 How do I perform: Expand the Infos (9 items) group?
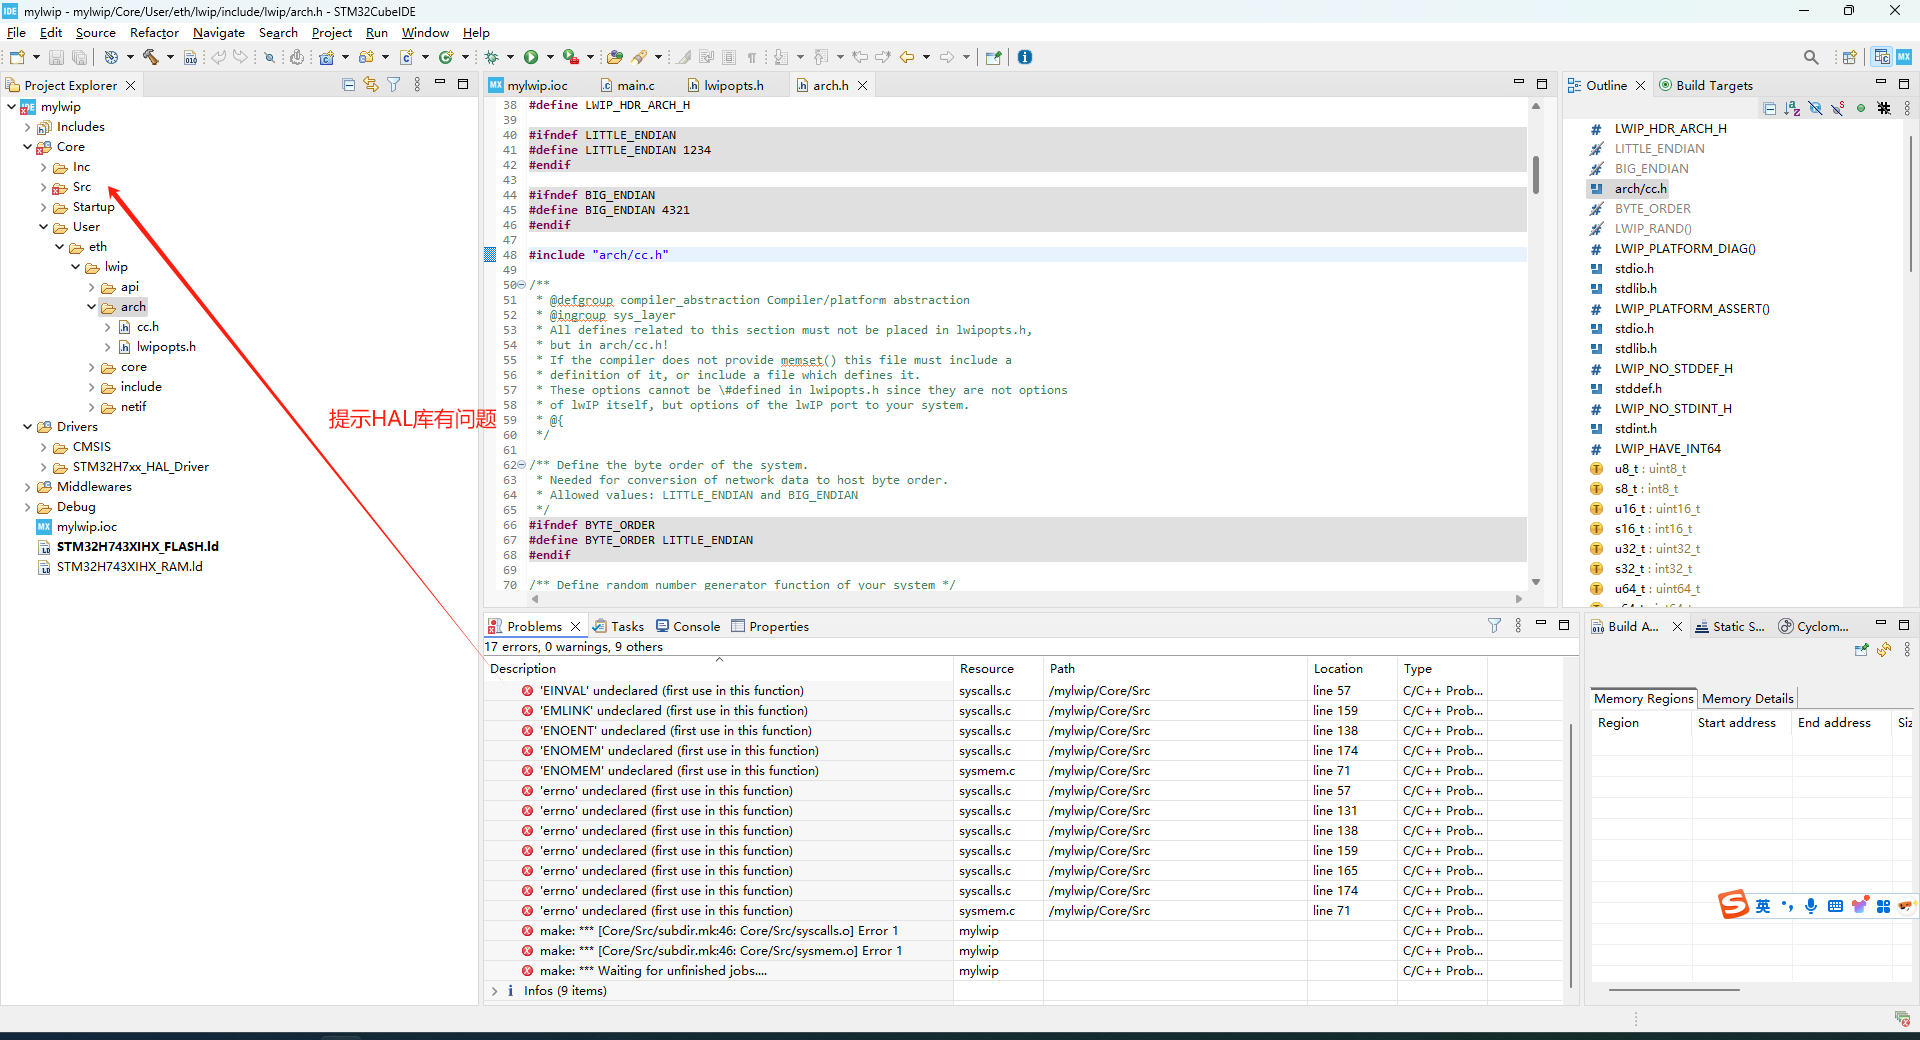click(494, 991)
